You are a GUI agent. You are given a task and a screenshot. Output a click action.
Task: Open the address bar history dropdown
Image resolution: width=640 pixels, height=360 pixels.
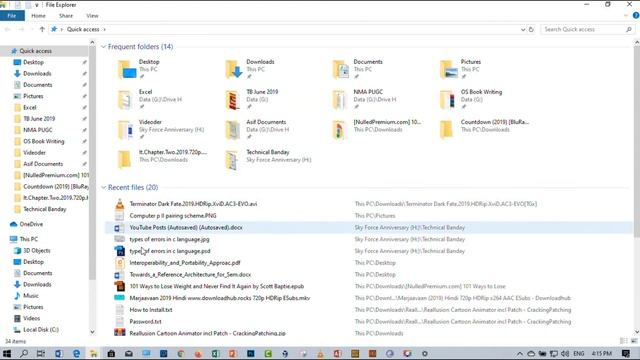point(523,29)
